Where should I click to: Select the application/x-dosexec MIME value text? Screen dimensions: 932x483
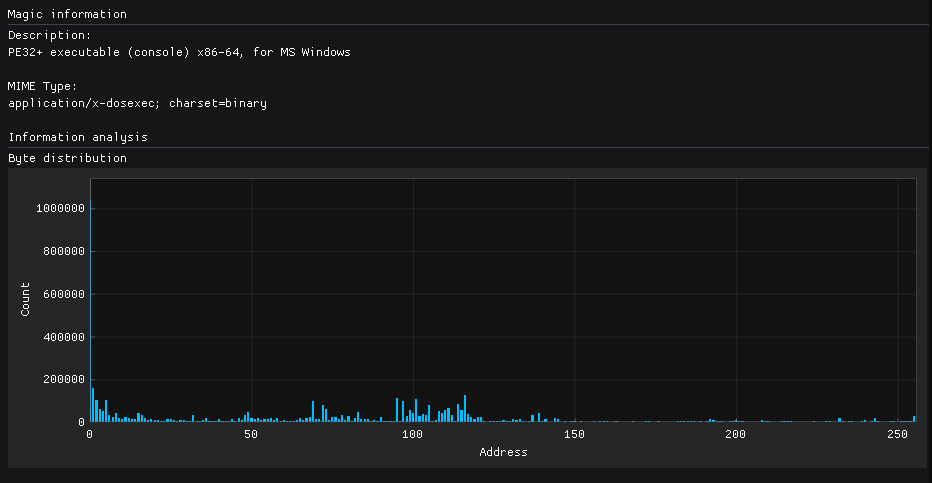pos(137,103)
